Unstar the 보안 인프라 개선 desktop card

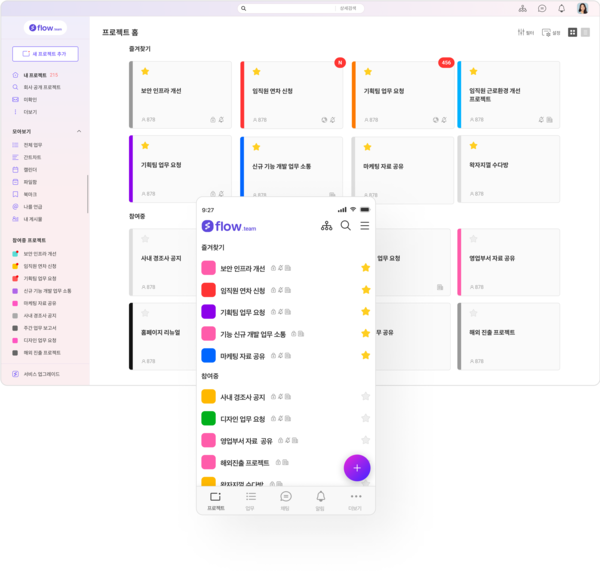click(145, 72)
